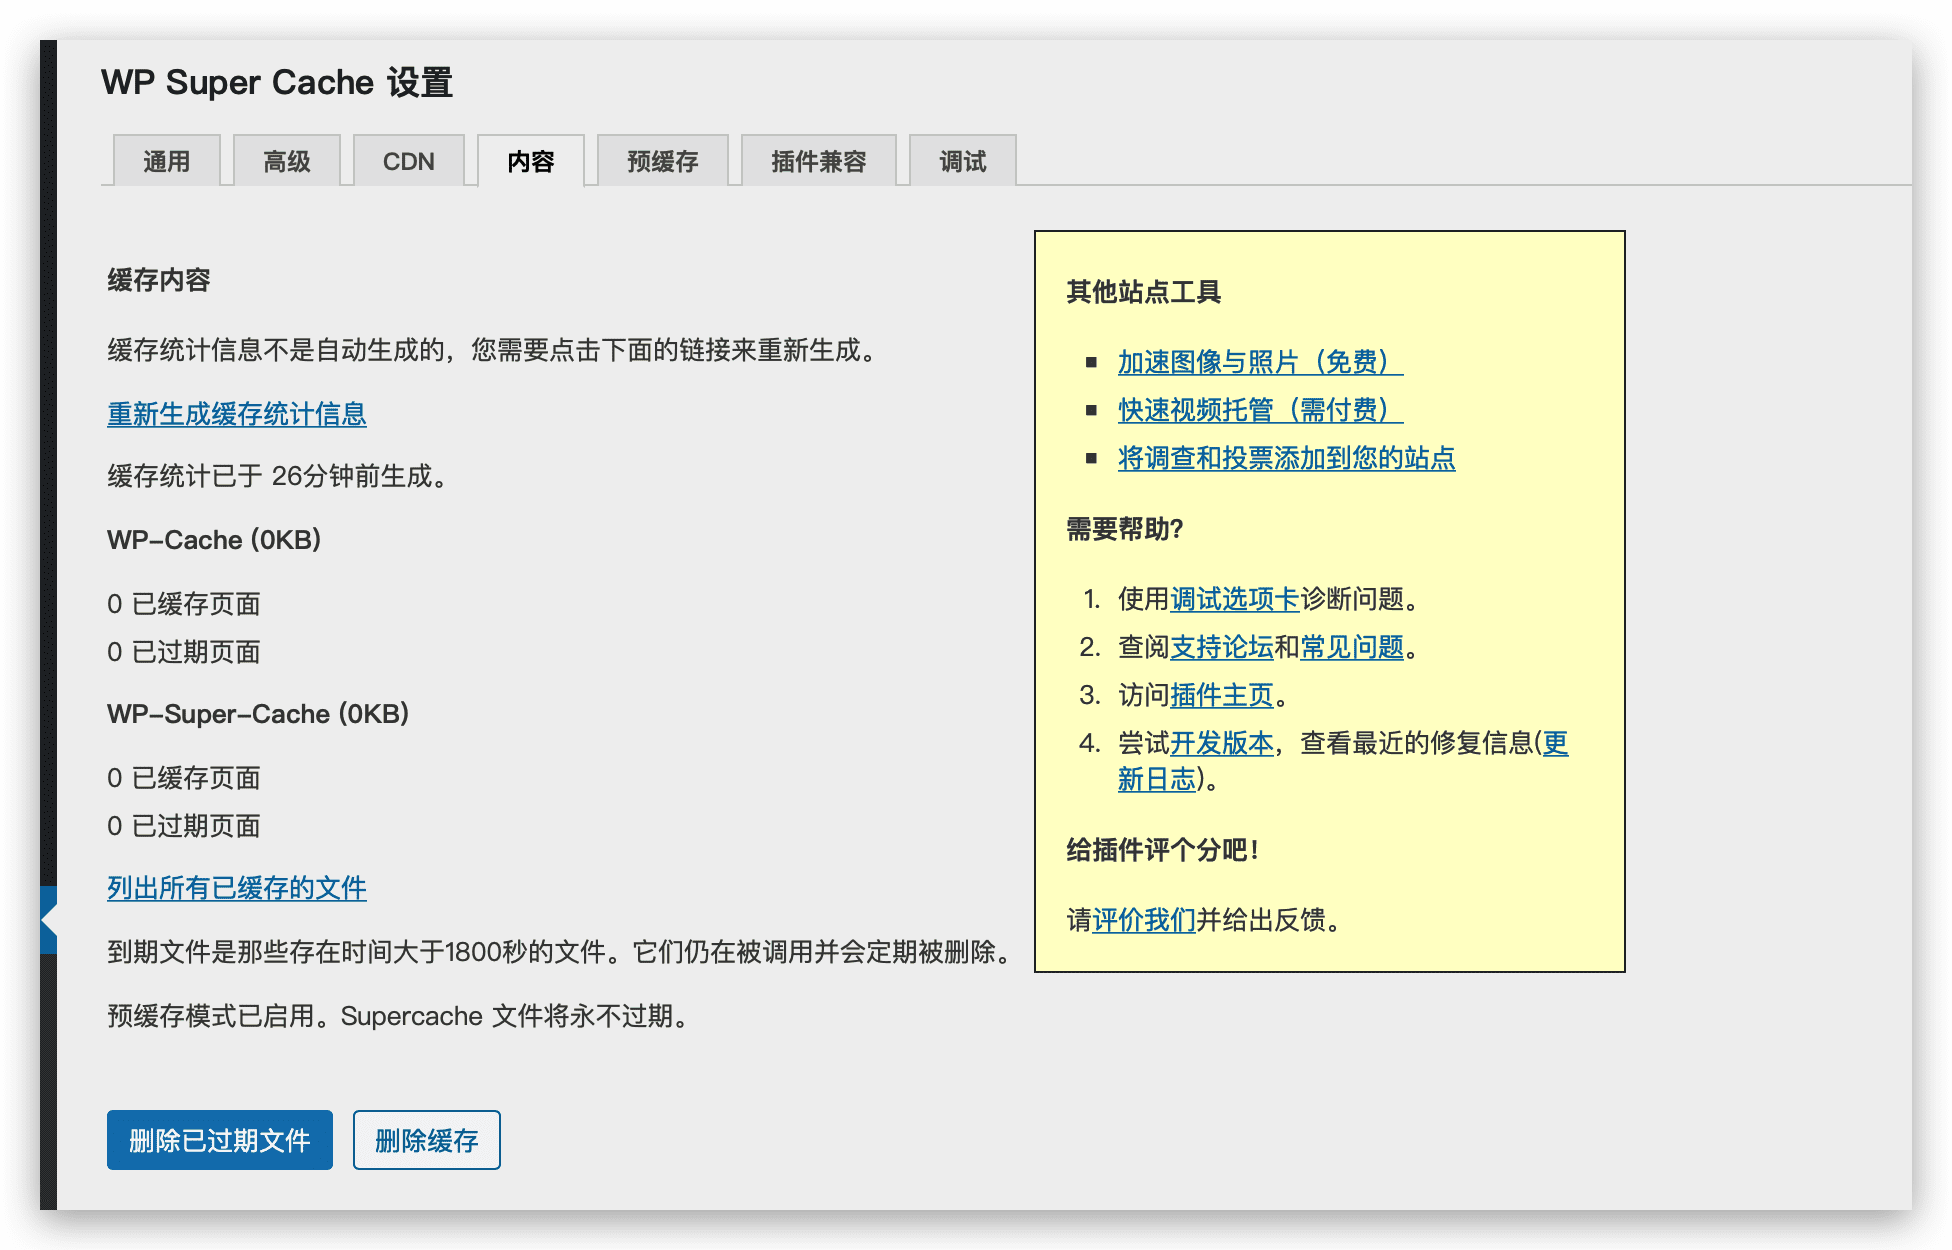Select the 内容 tab

(x=530, y=160)
